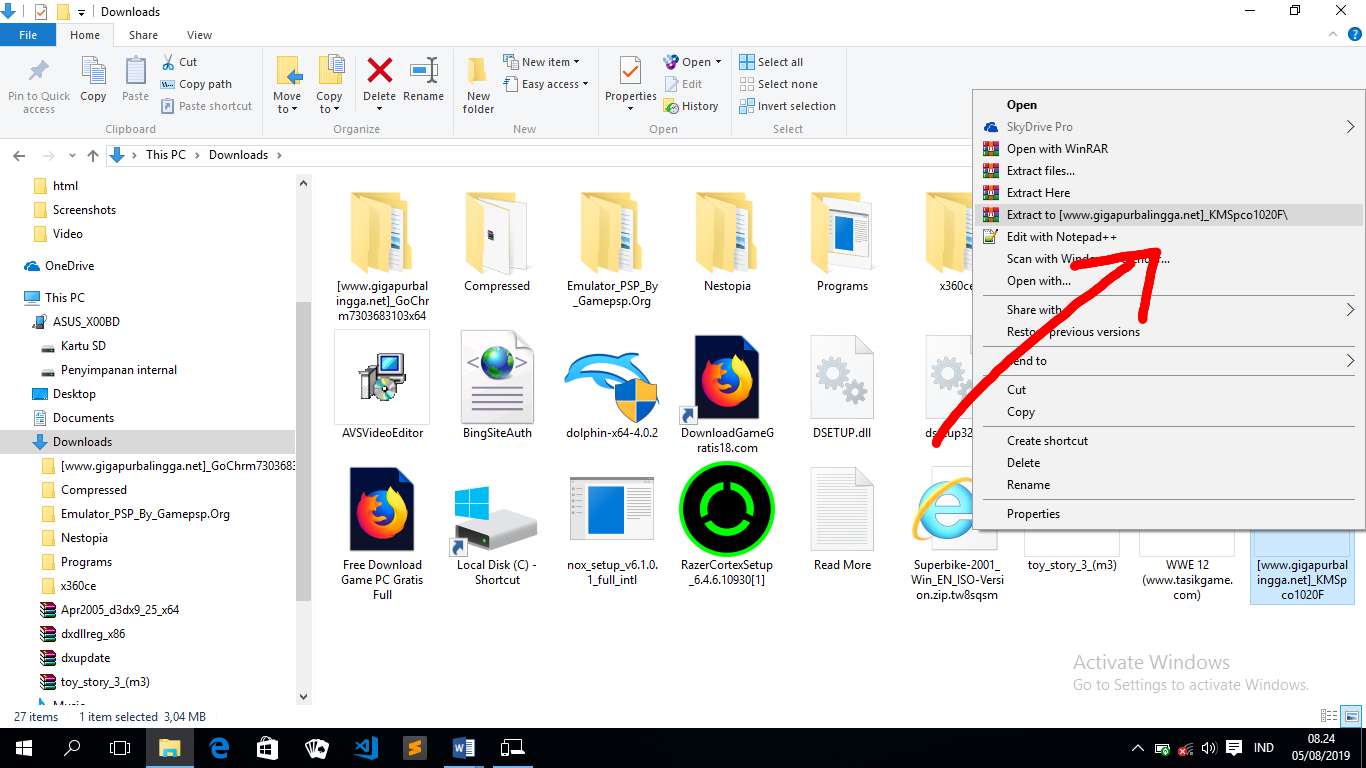Select nox_setup_v6.1.0.1_full_intl file
Image resolution: width=1366 pixels, height=768 pixels.
(x=612, y=510)
